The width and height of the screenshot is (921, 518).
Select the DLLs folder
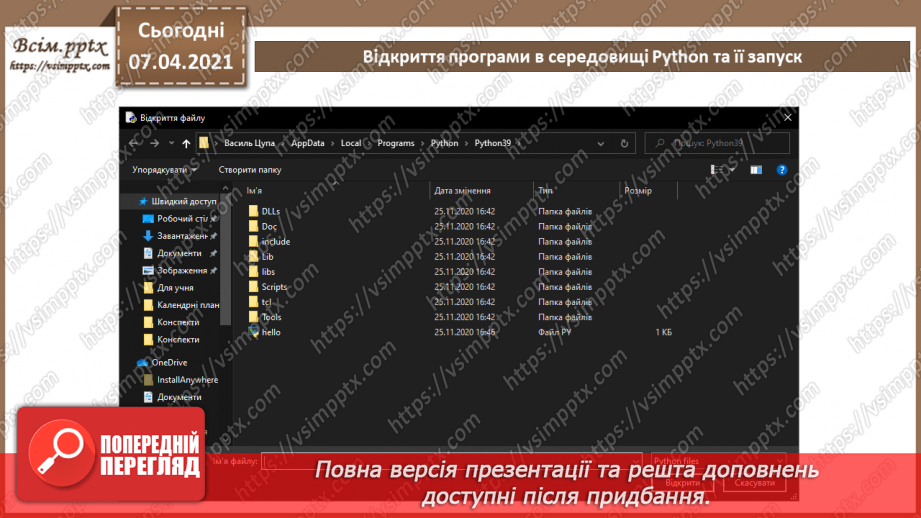264,211
